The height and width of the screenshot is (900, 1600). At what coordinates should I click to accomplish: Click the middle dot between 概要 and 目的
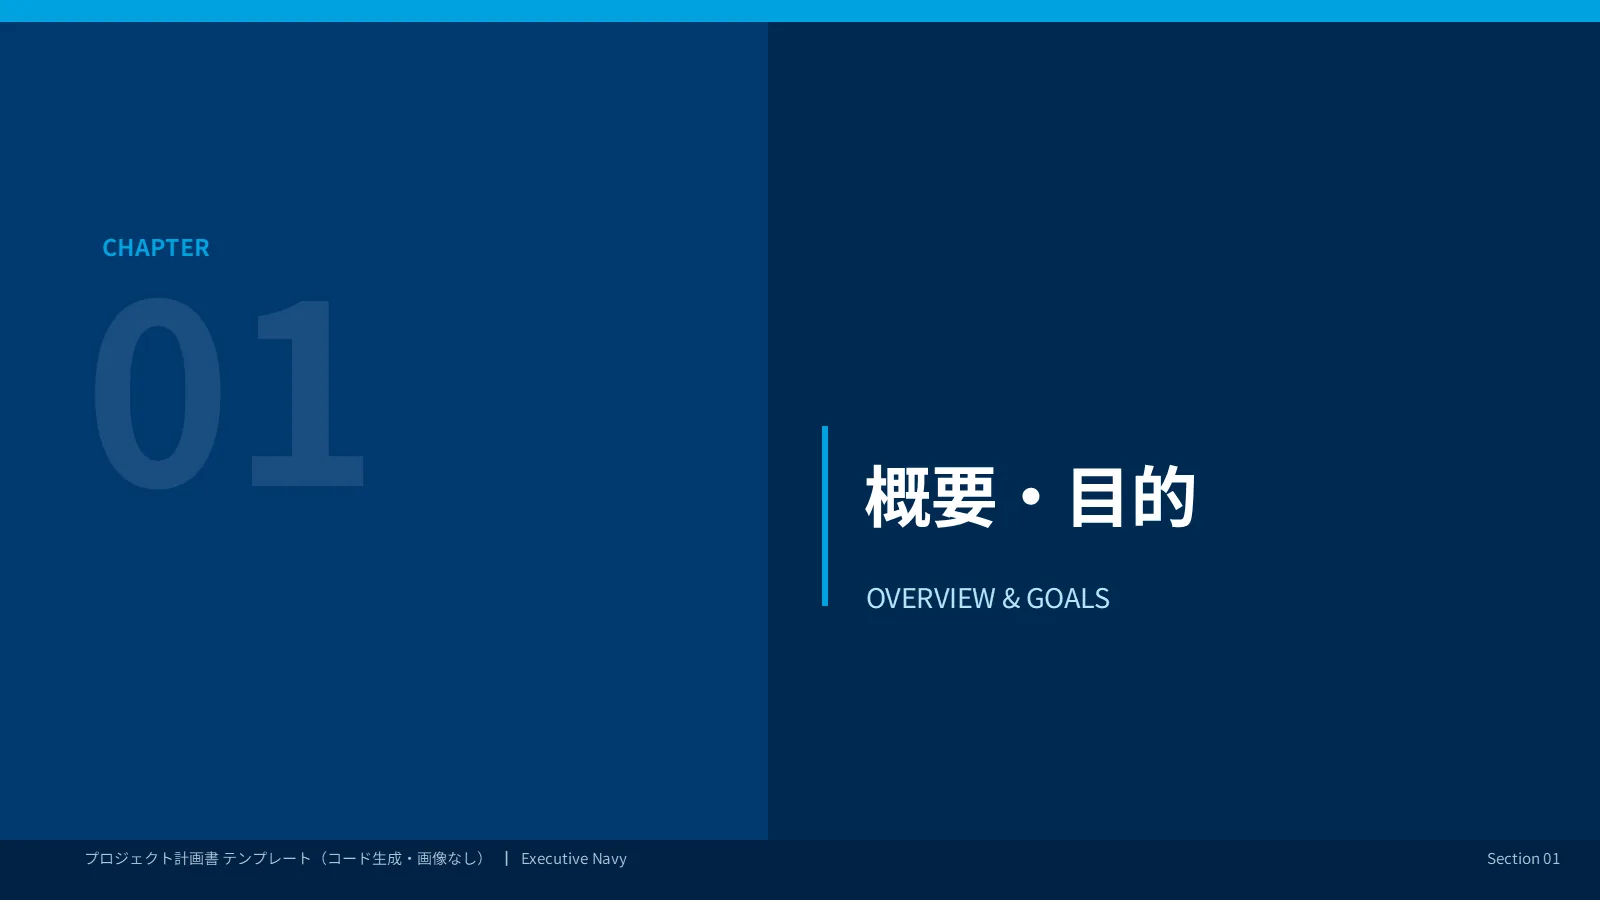tap(1032, 496)
